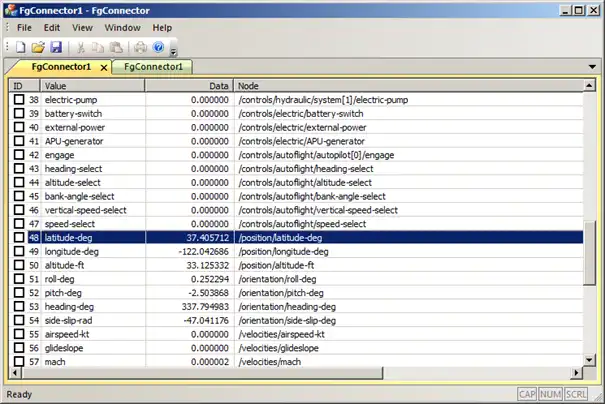Tick the checkbox for 41 APU-generator
The width and height of the screenshot is (605, 404).
[19, 141]
